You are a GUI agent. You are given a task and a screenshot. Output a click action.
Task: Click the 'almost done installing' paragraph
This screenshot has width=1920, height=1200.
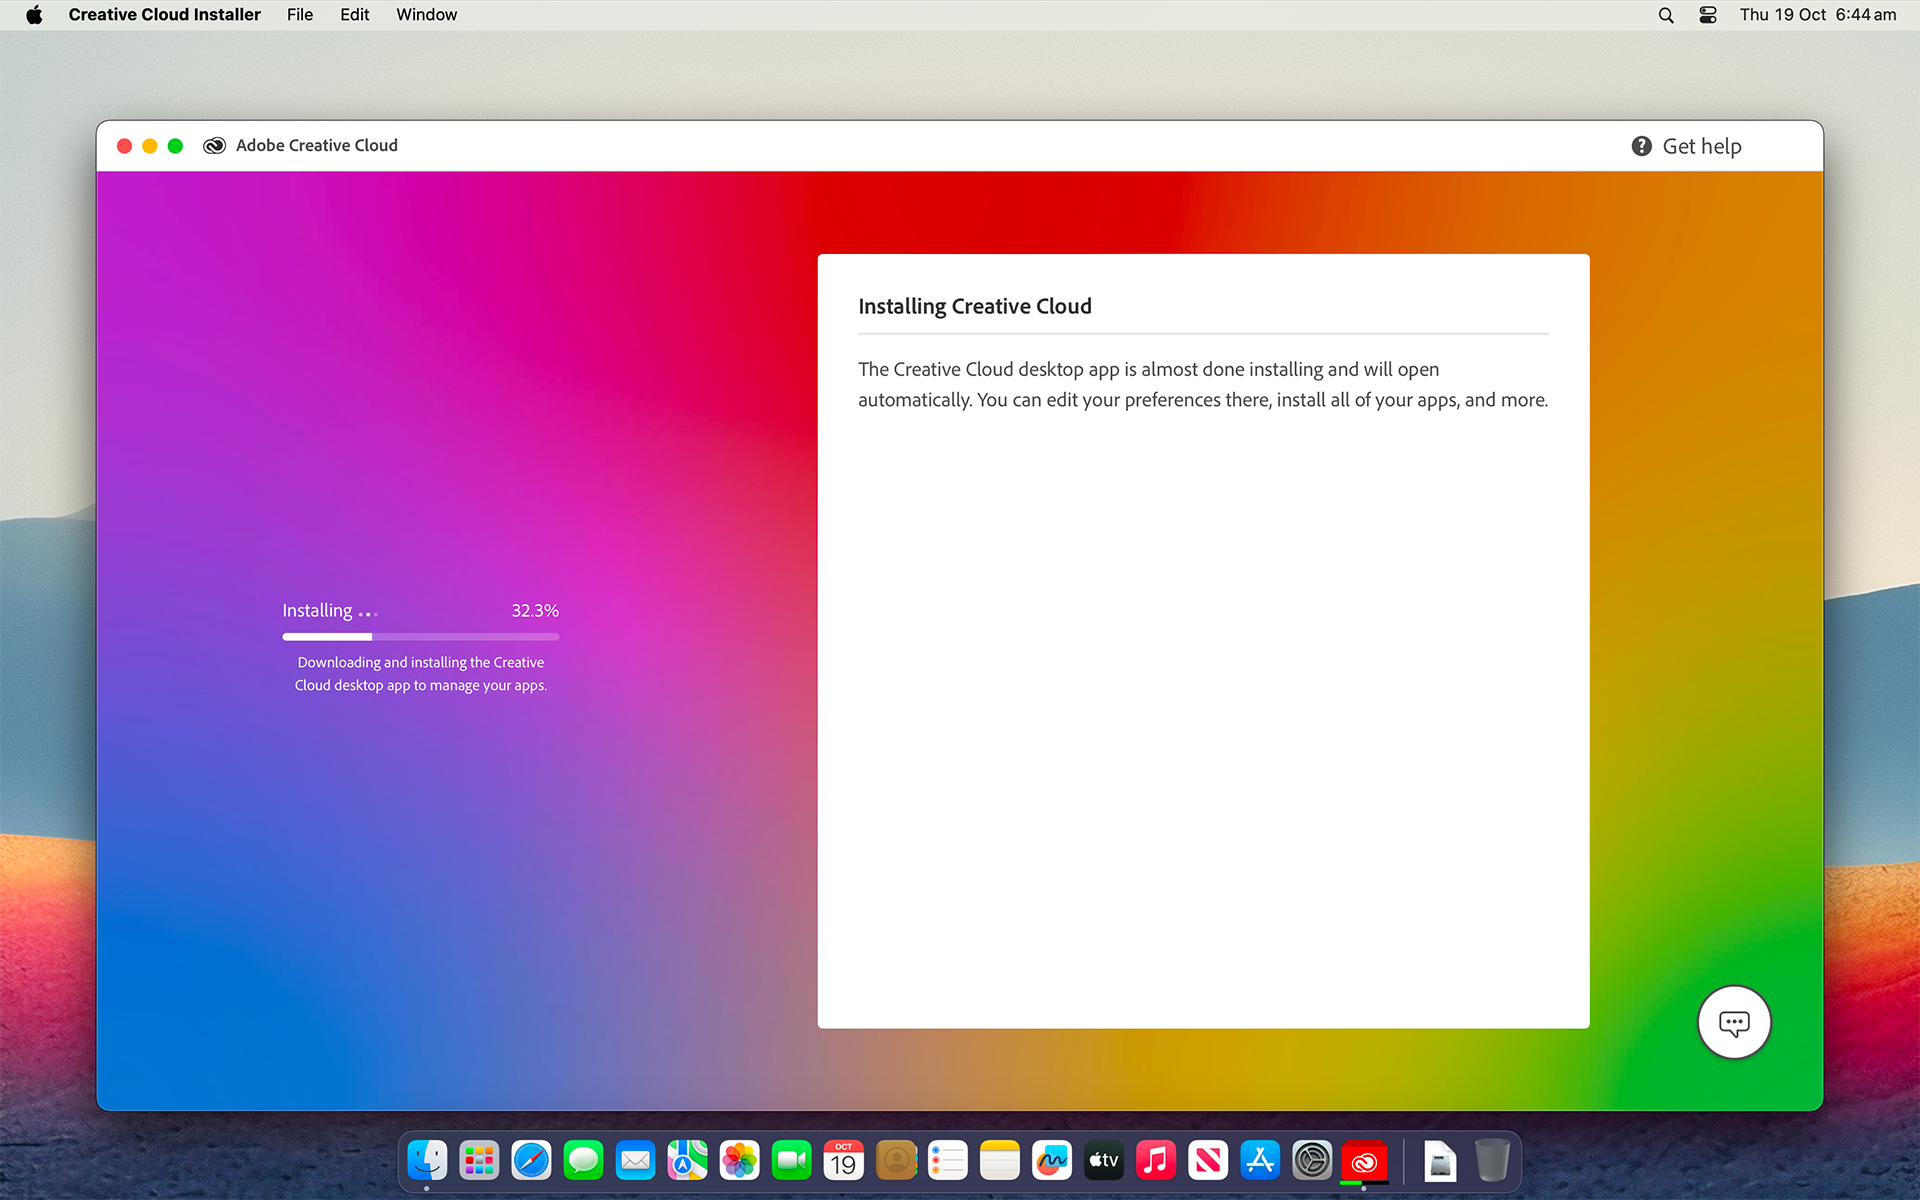tap(1203, 384)
